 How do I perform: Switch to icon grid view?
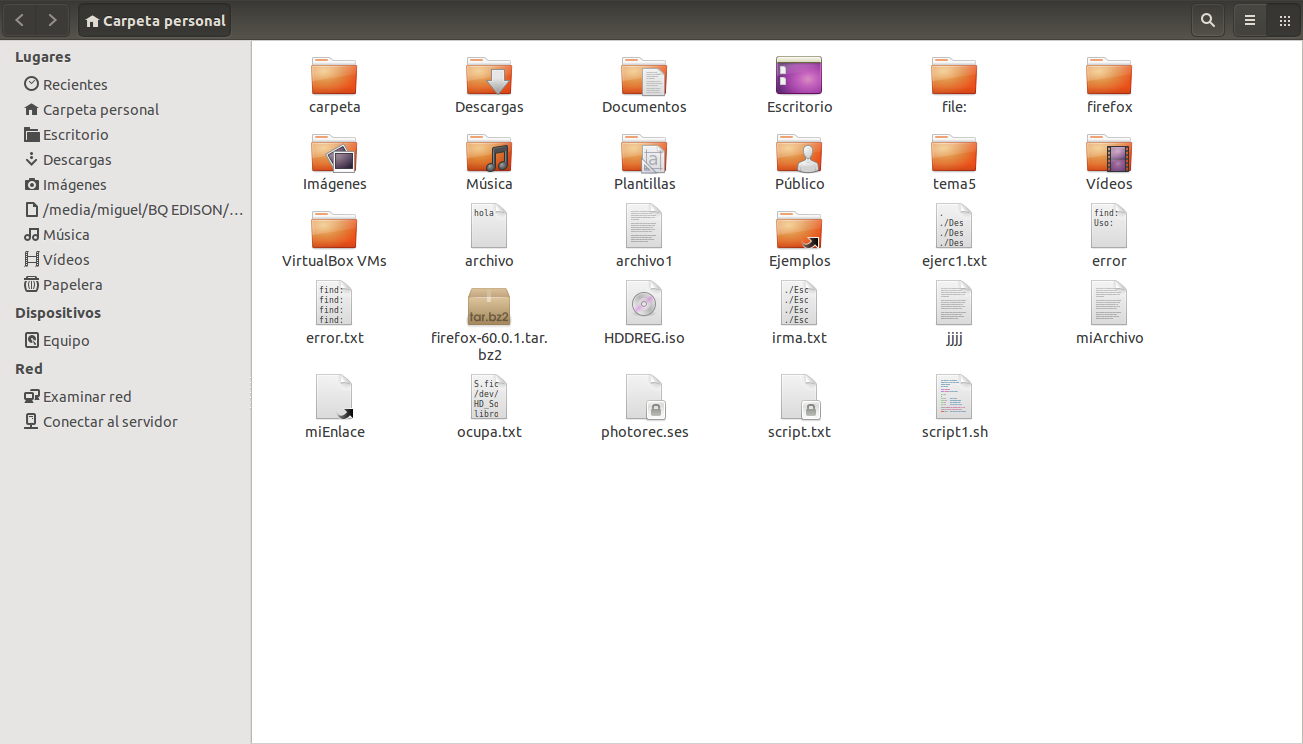(x=1283, y=20)
